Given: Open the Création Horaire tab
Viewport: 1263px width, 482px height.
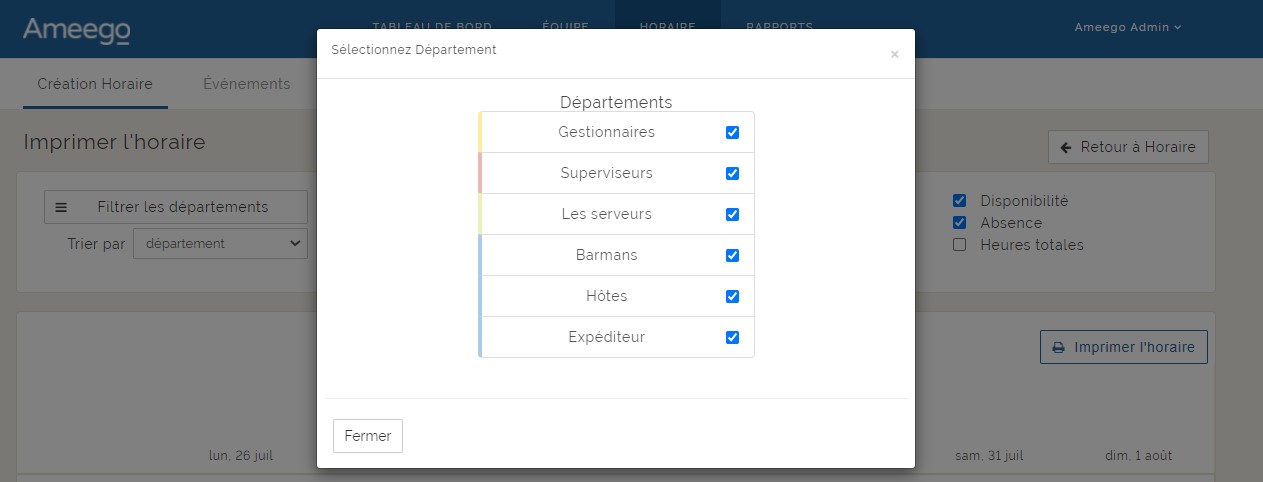Looking at the screenshot, I should 95,84.
